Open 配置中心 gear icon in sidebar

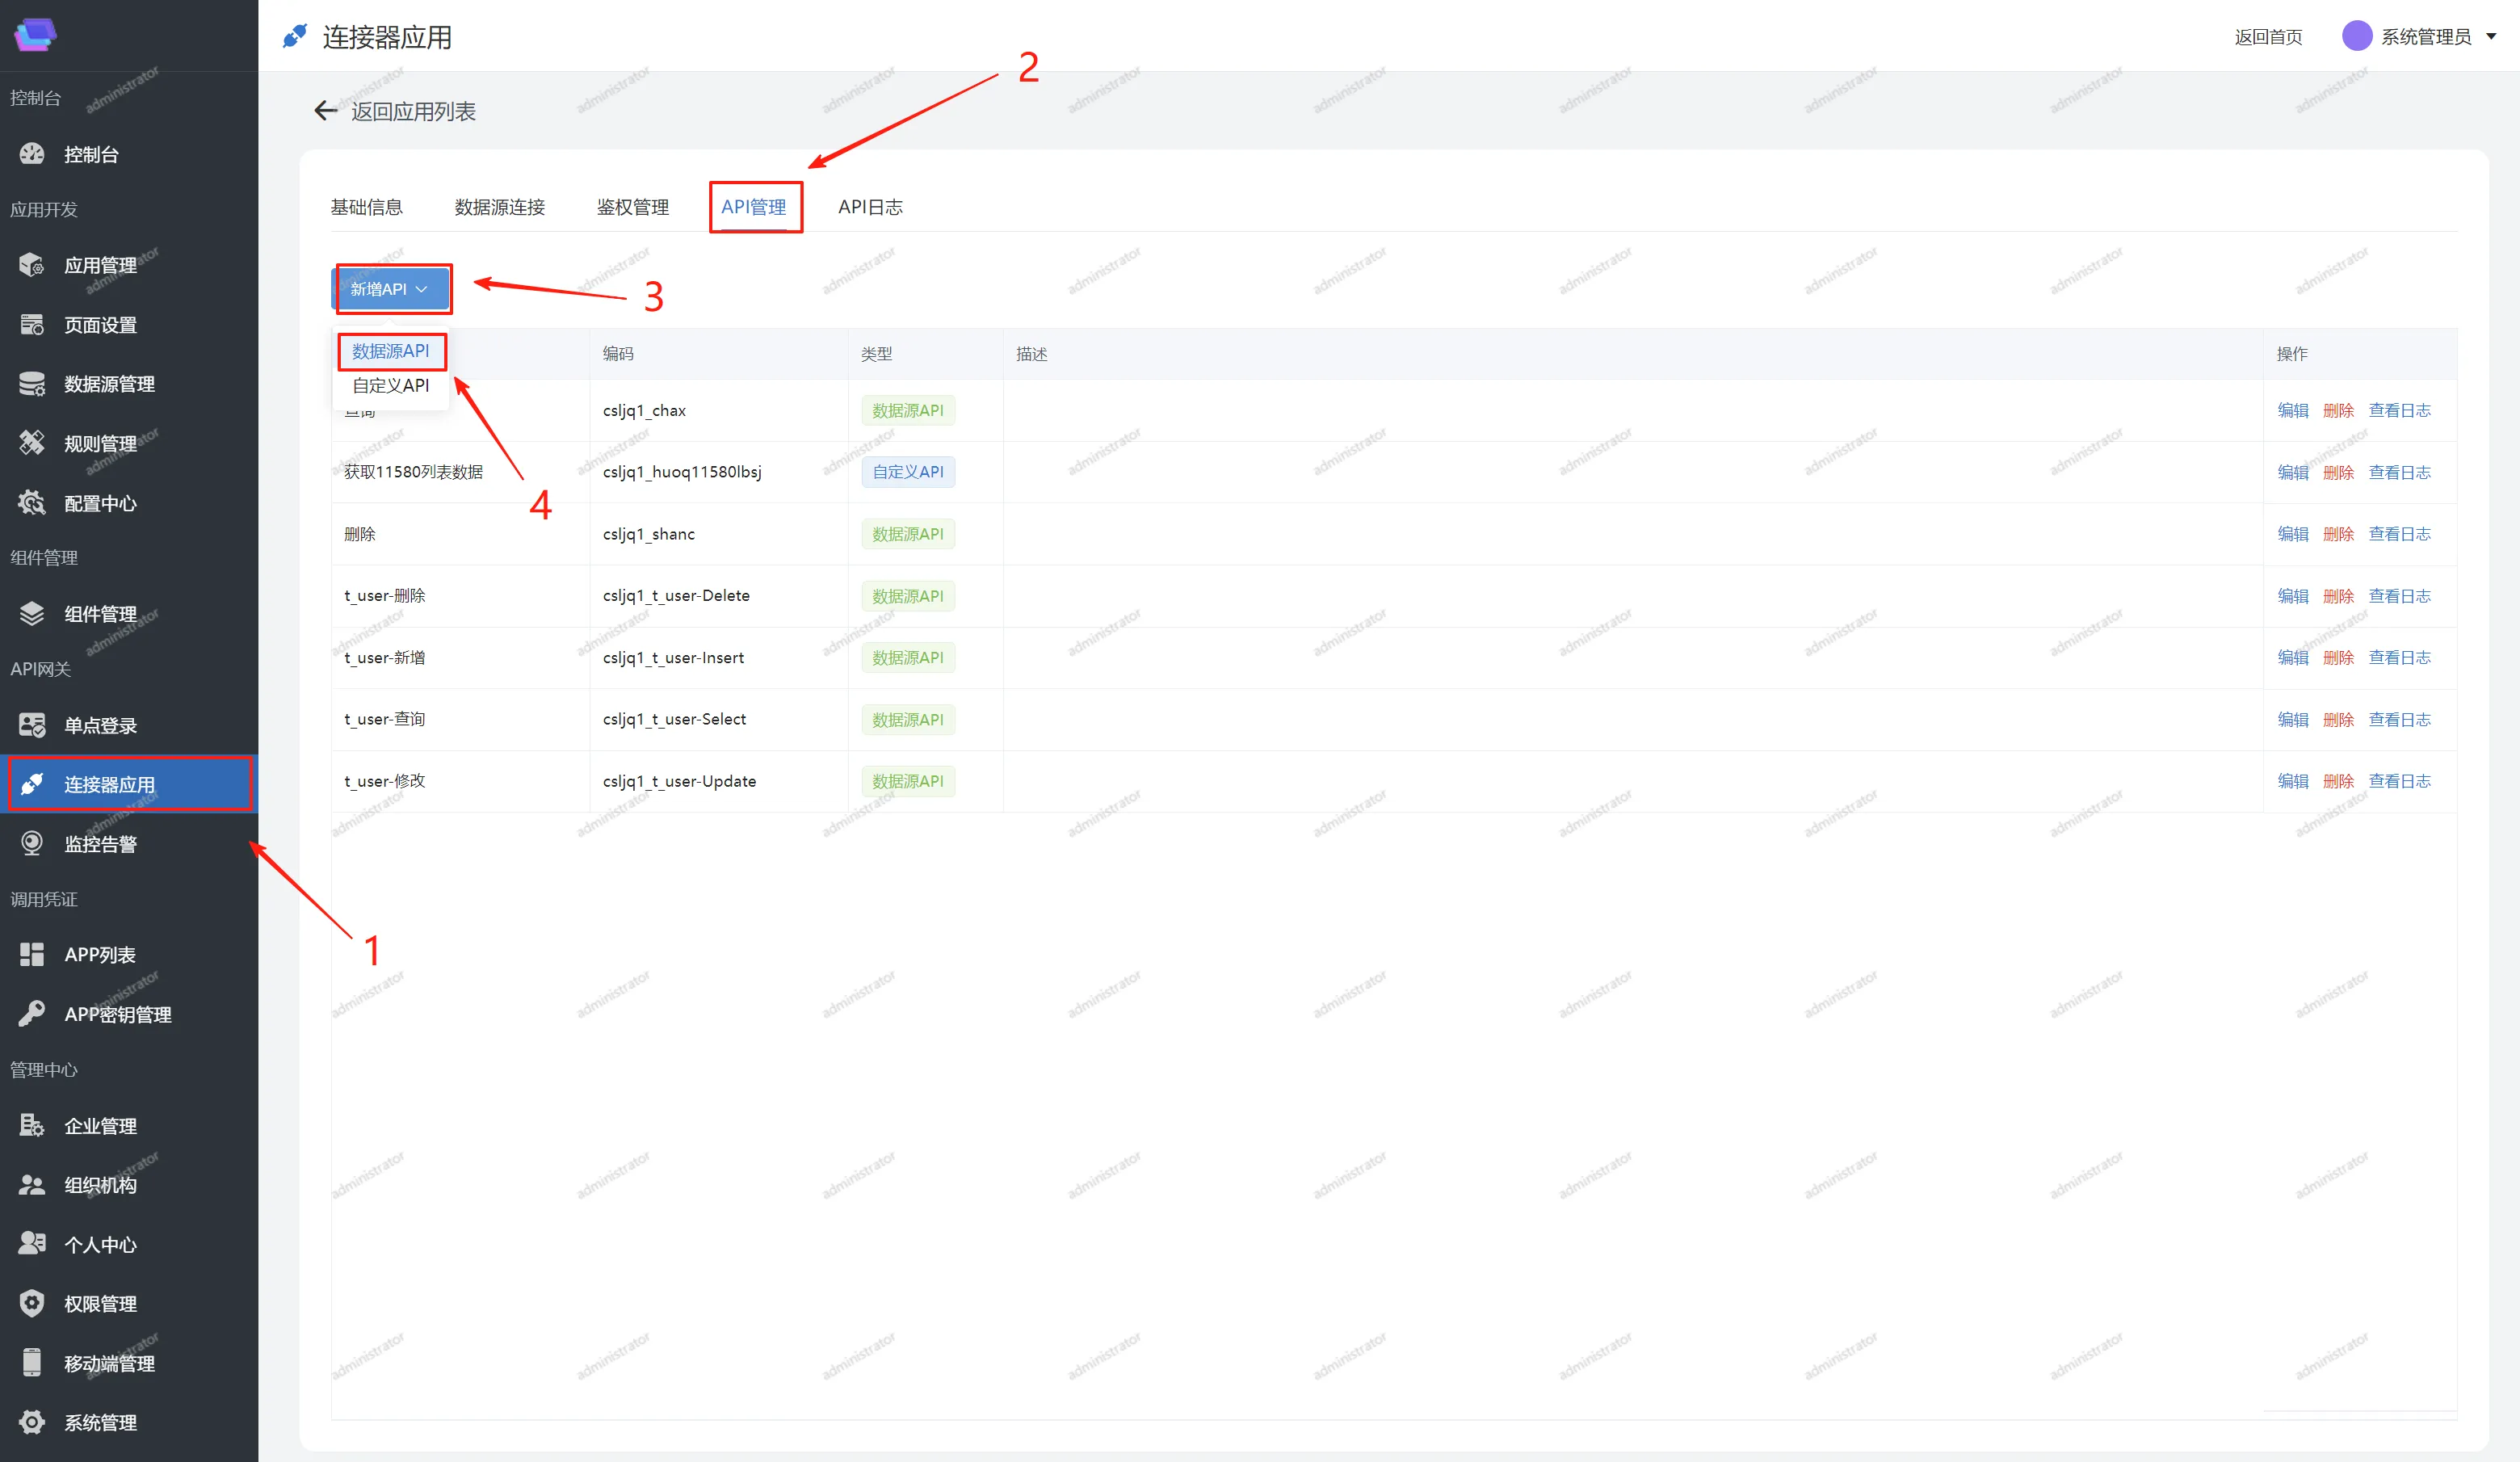pos(32,503)
